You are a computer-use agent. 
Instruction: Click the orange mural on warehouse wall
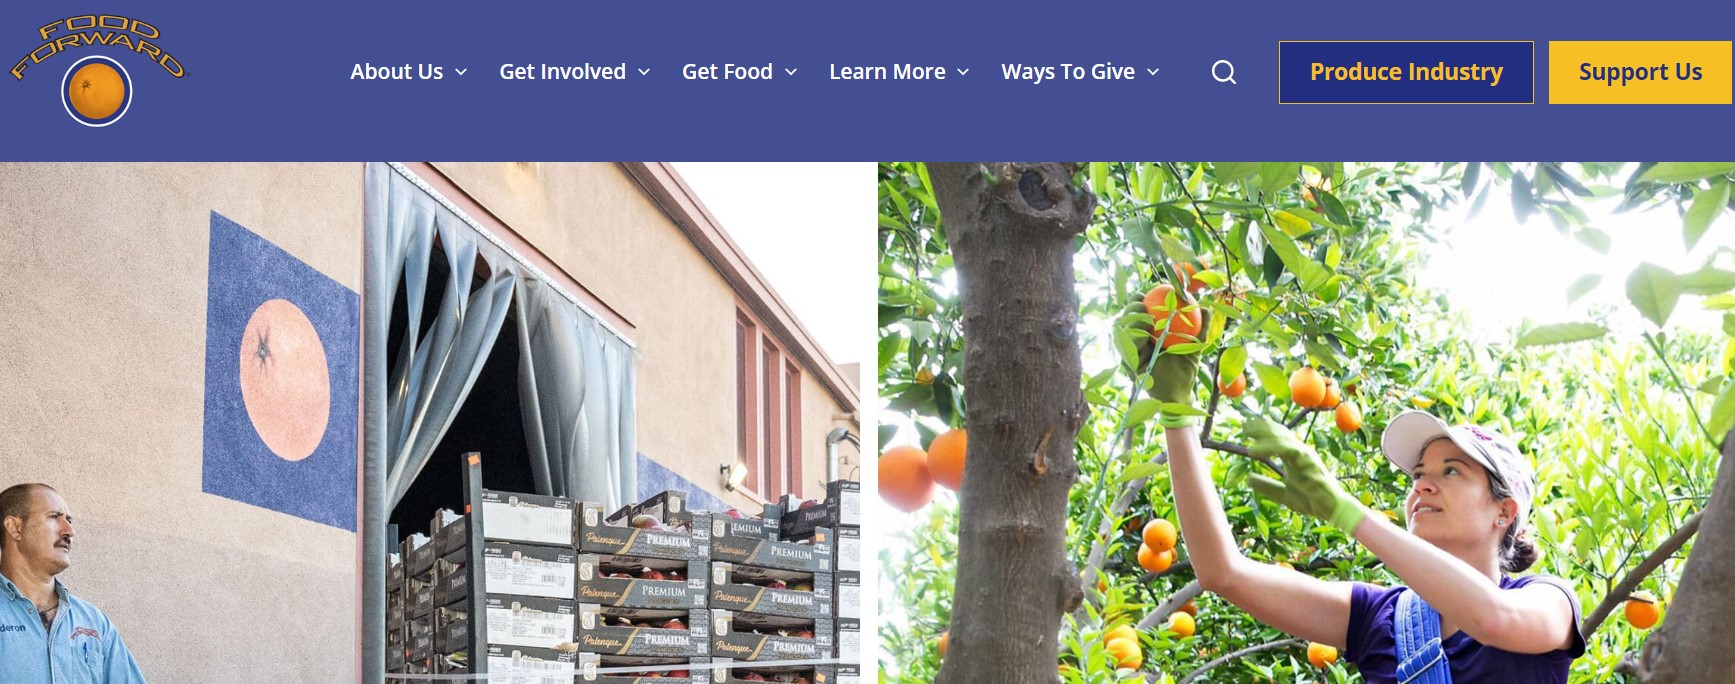284,379
